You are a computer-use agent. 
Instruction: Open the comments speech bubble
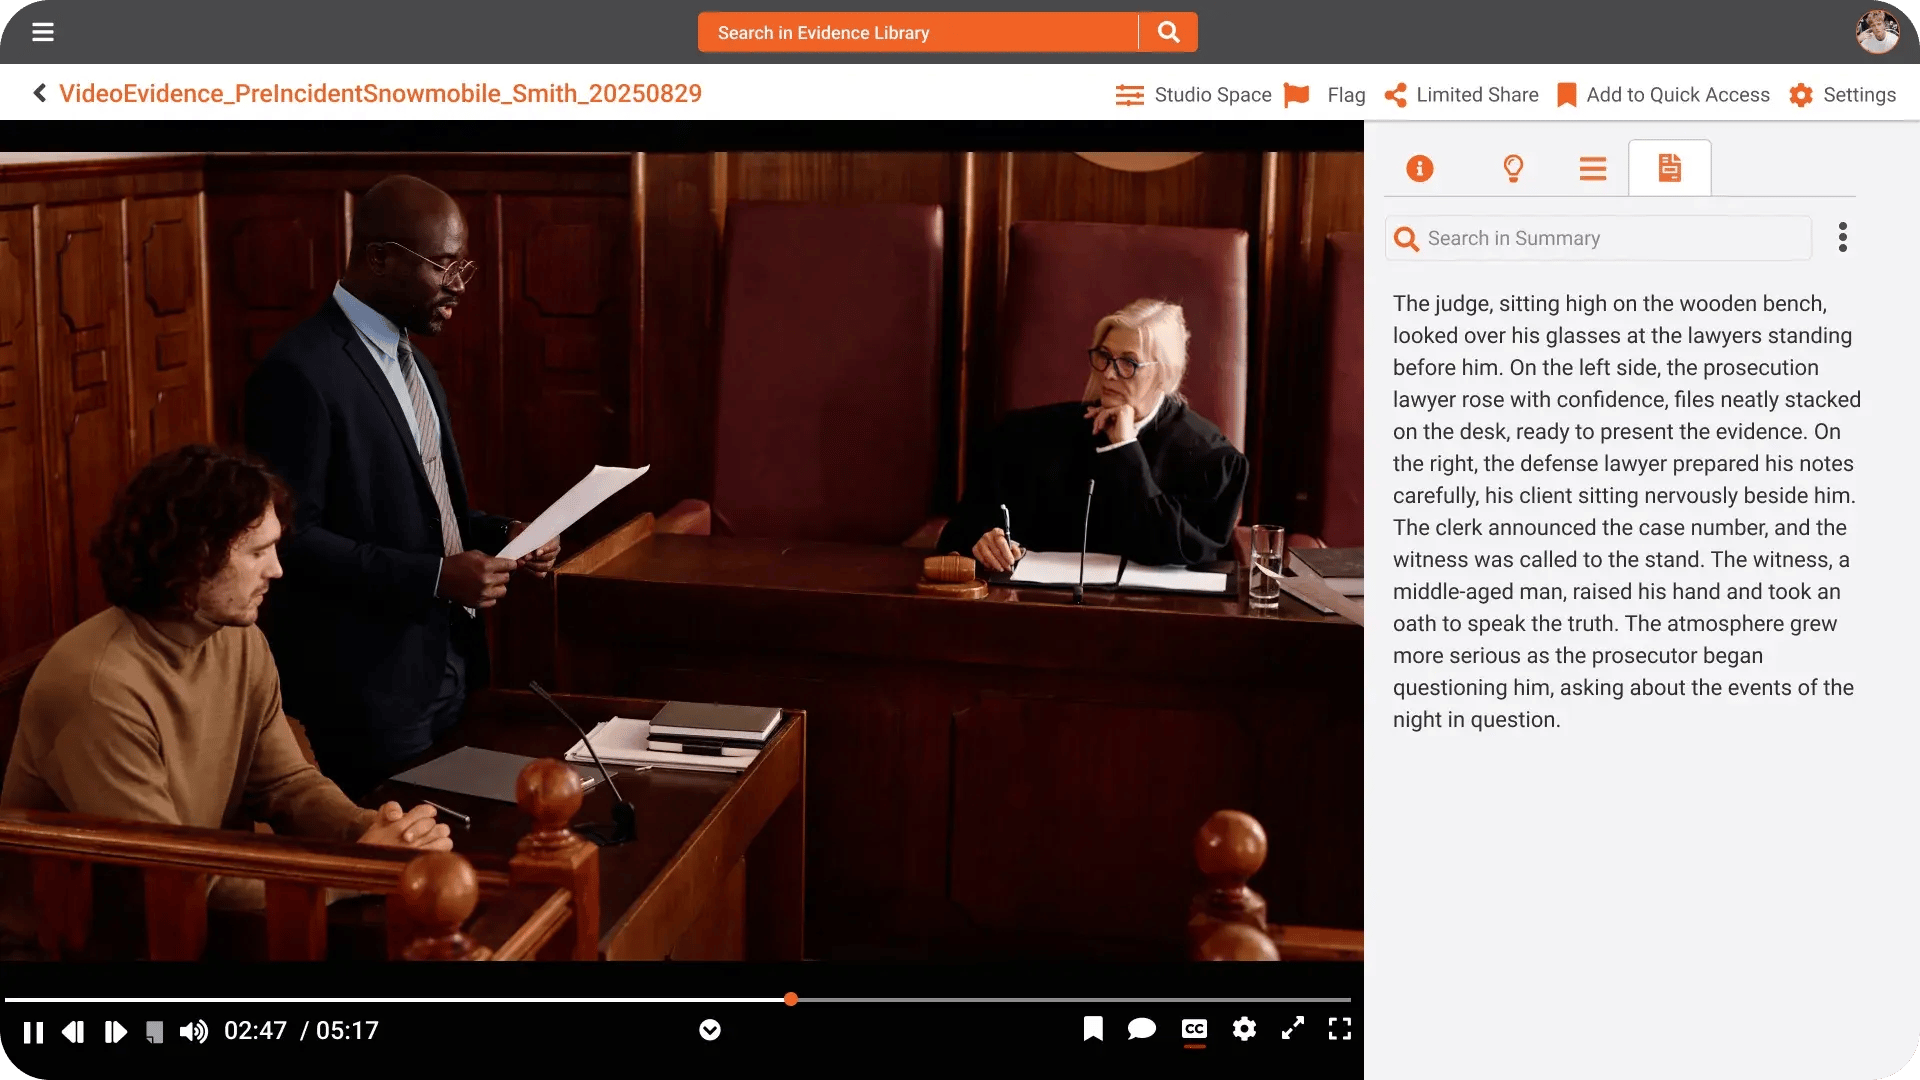point(1141,1029)
